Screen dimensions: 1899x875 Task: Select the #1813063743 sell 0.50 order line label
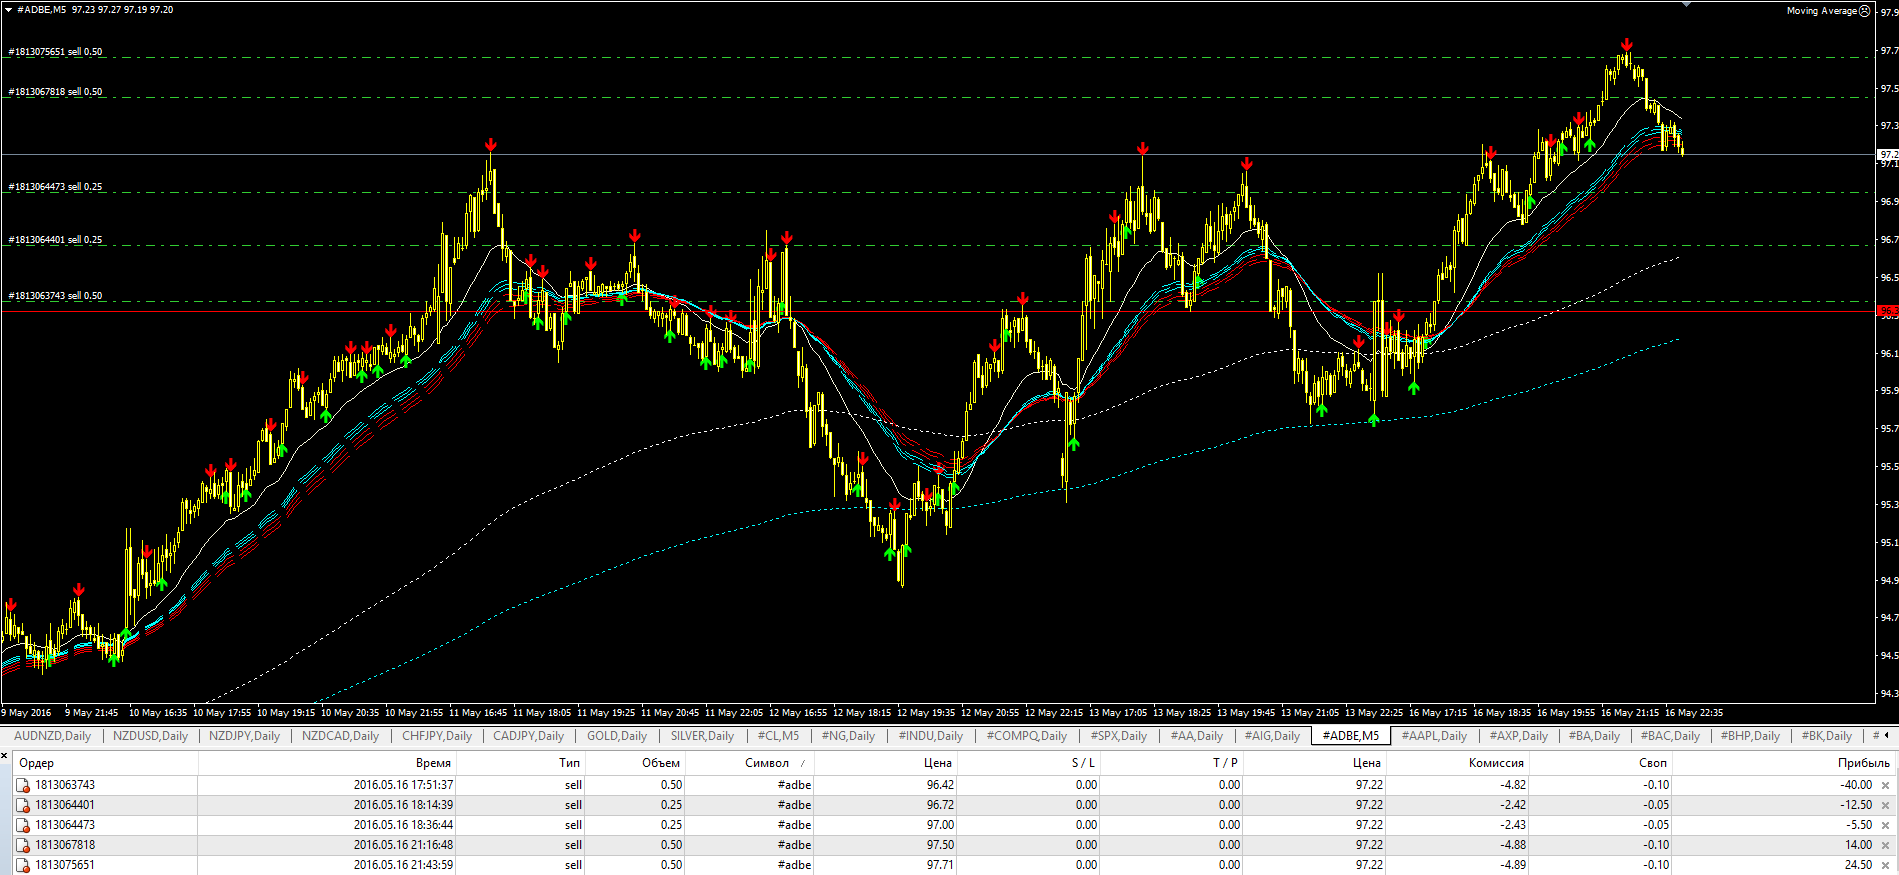pos(55,296)
